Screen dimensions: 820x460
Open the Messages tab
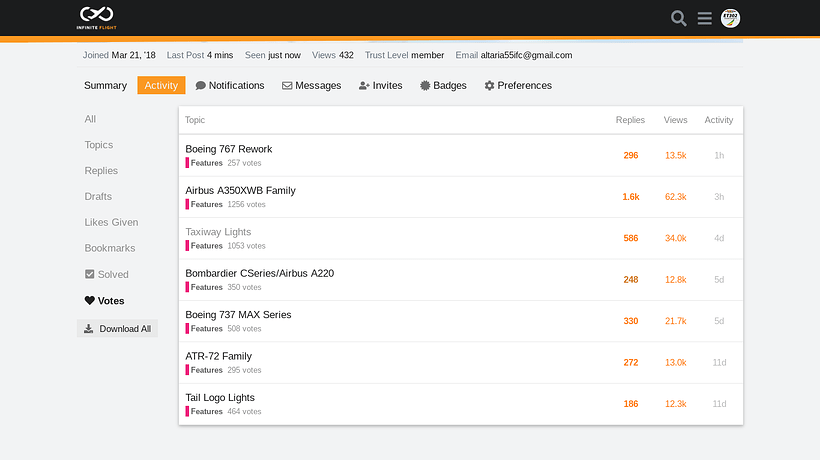pyautogui.click(x=312, y=85)
